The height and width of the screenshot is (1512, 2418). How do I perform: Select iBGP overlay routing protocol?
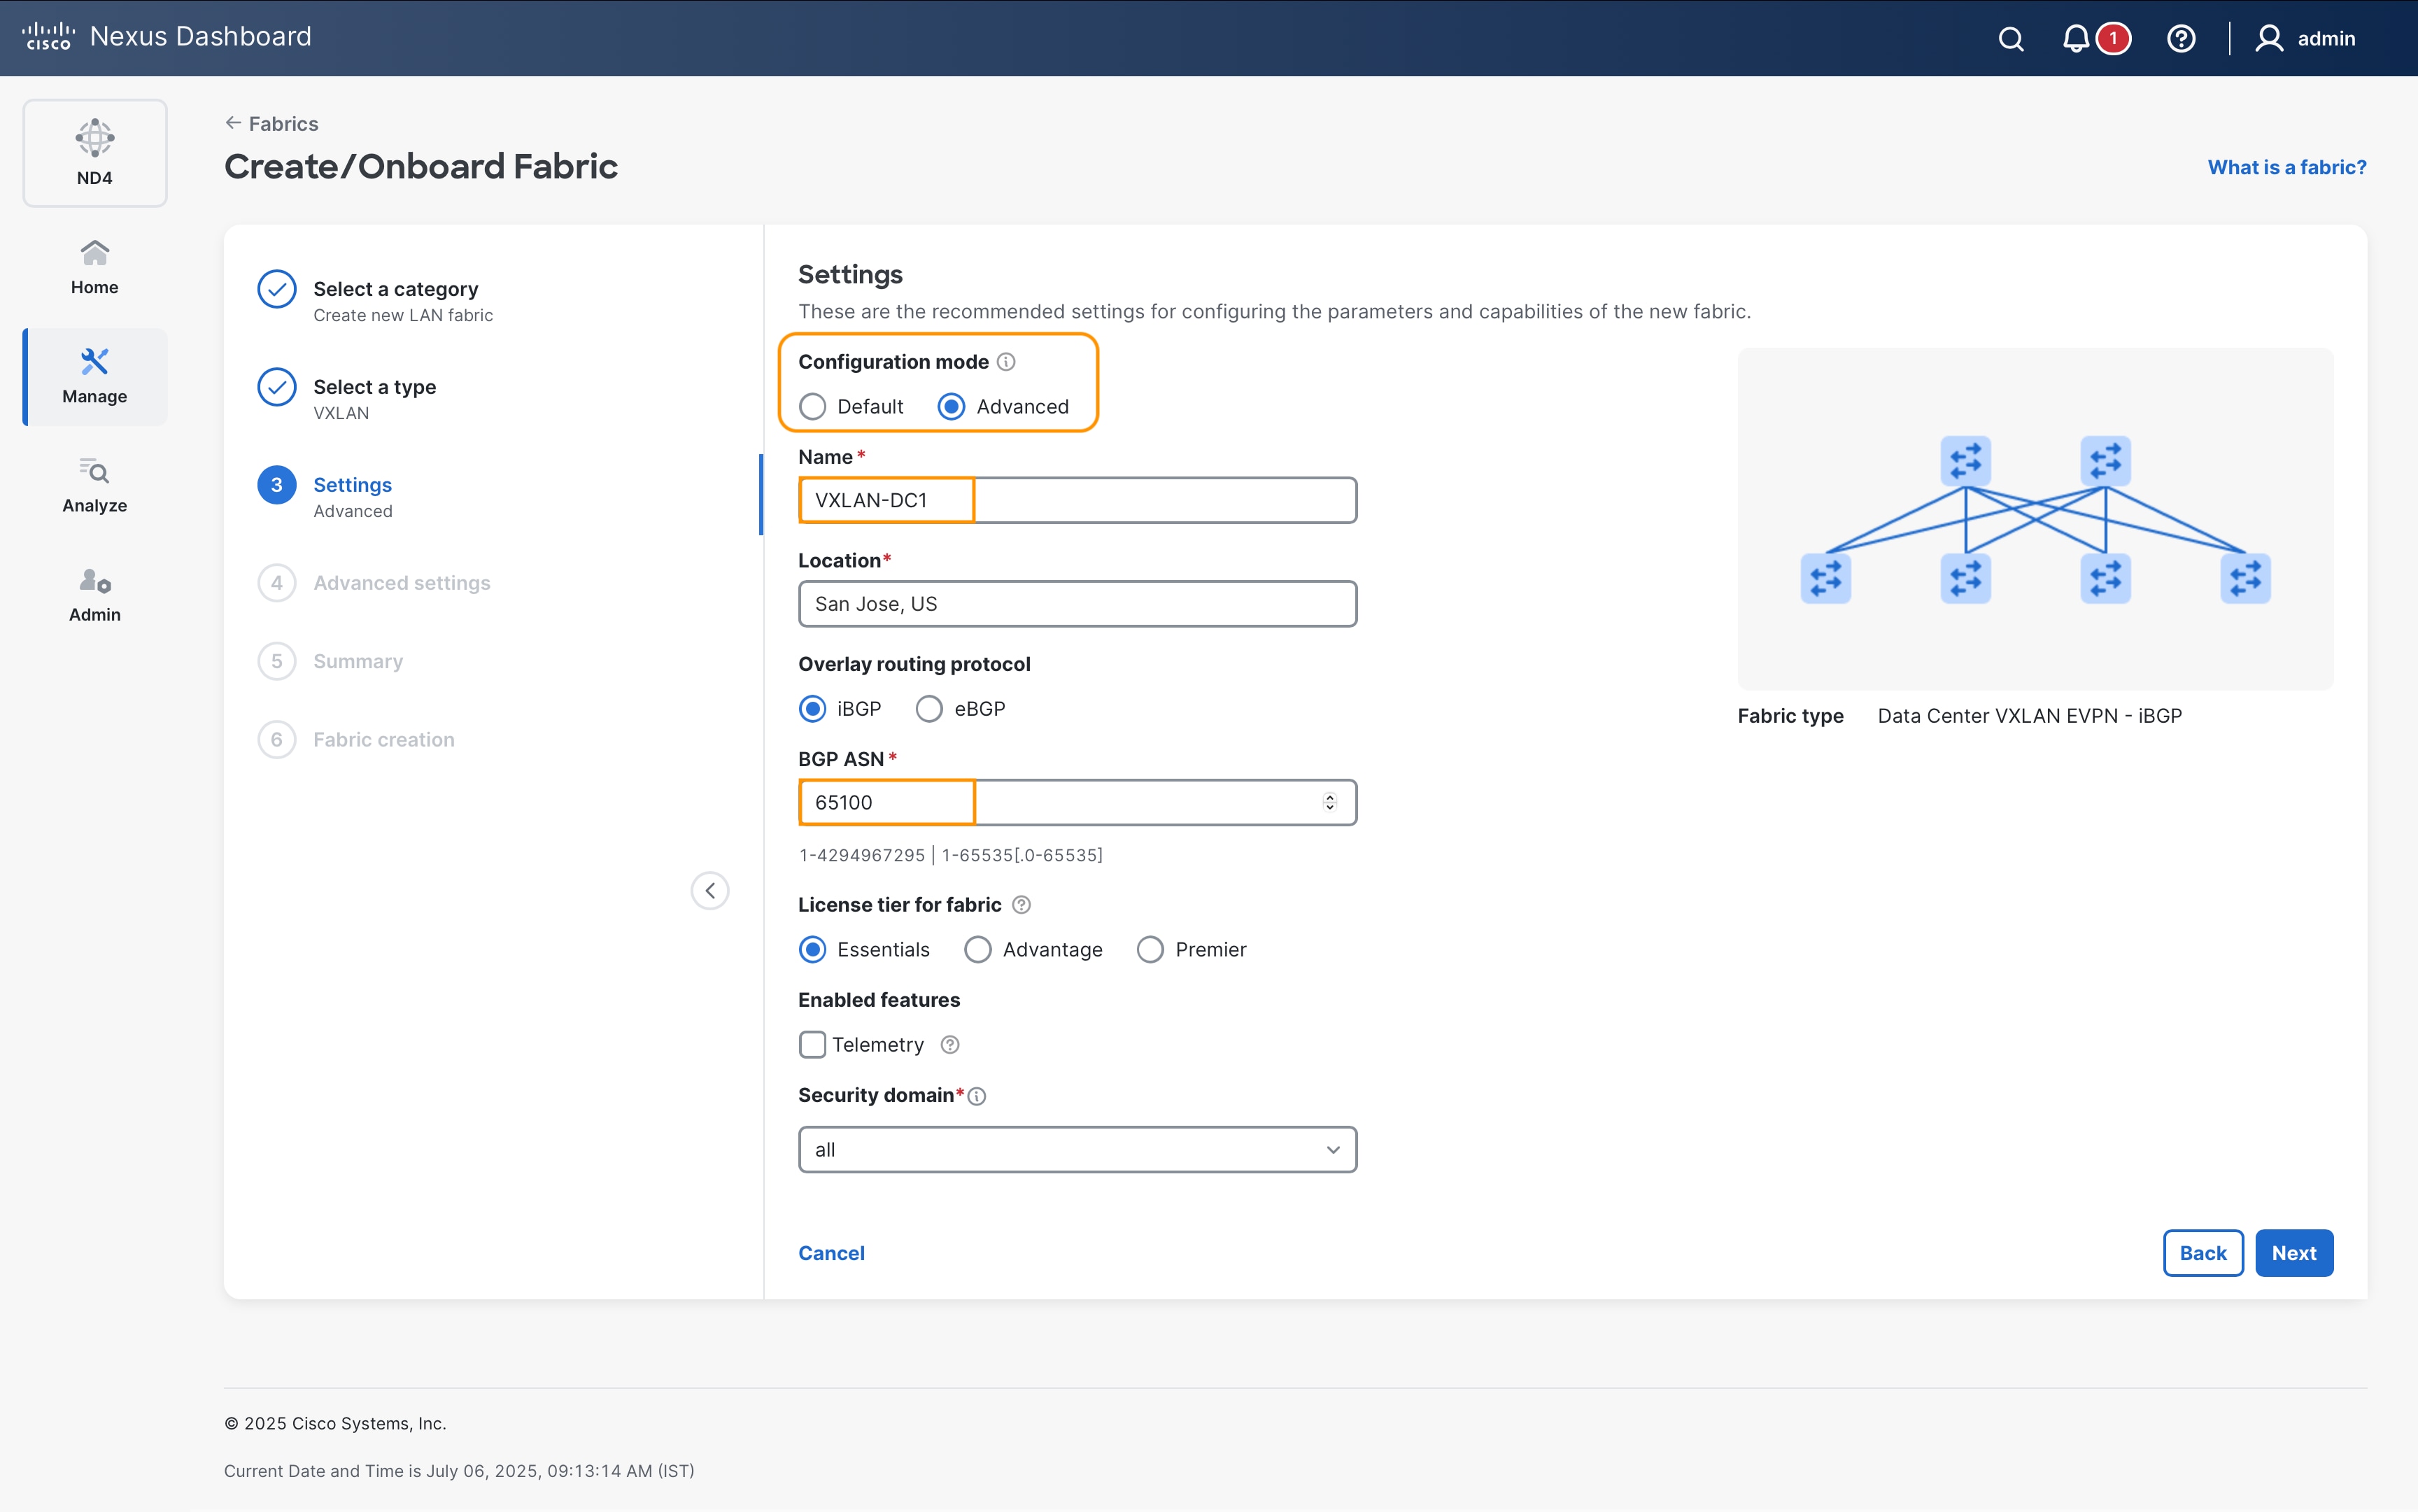812,709
